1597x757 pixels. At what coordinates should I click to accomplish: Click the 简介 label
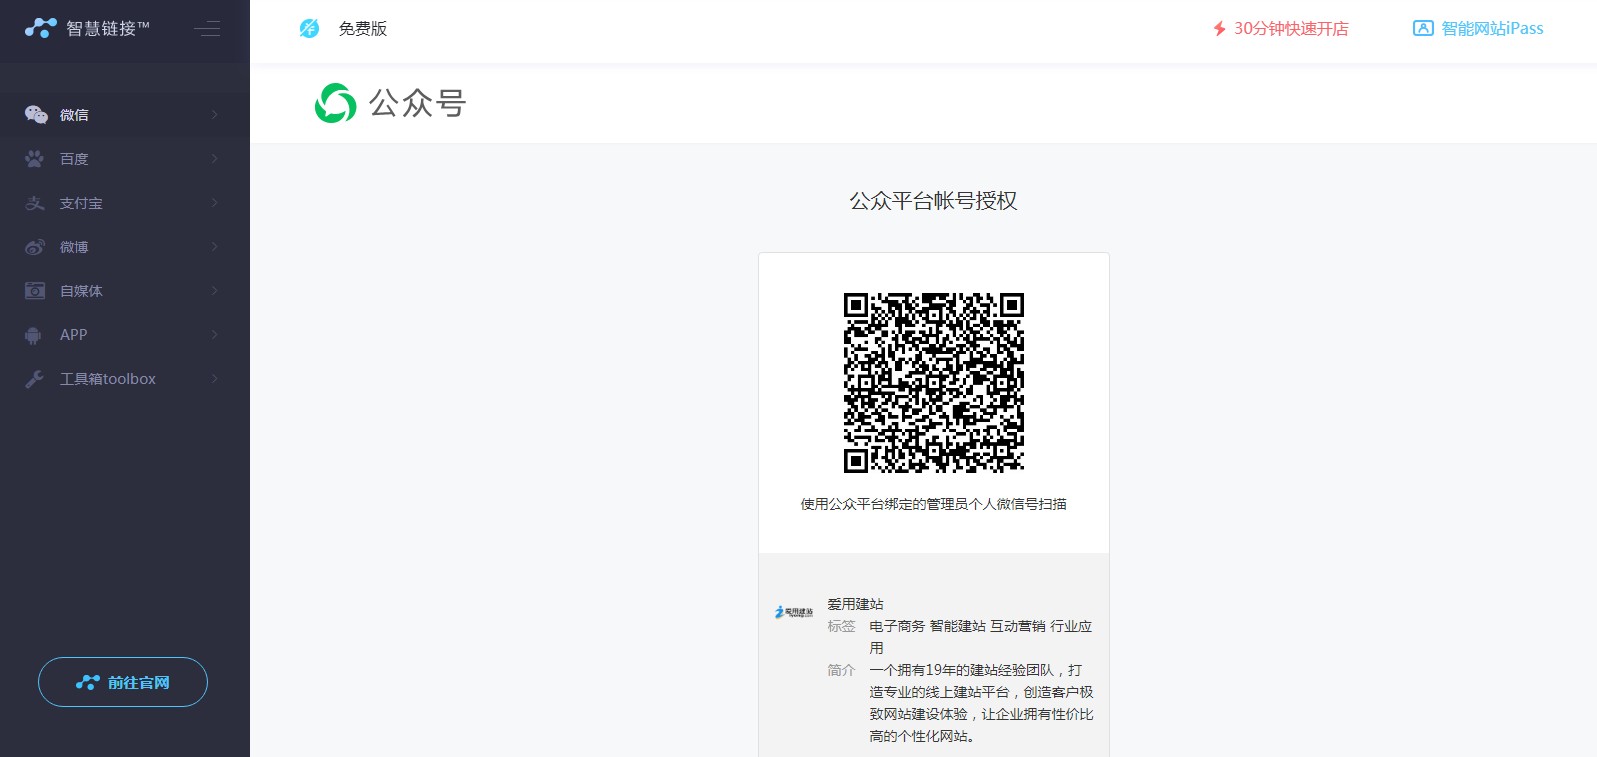(841, 670)
